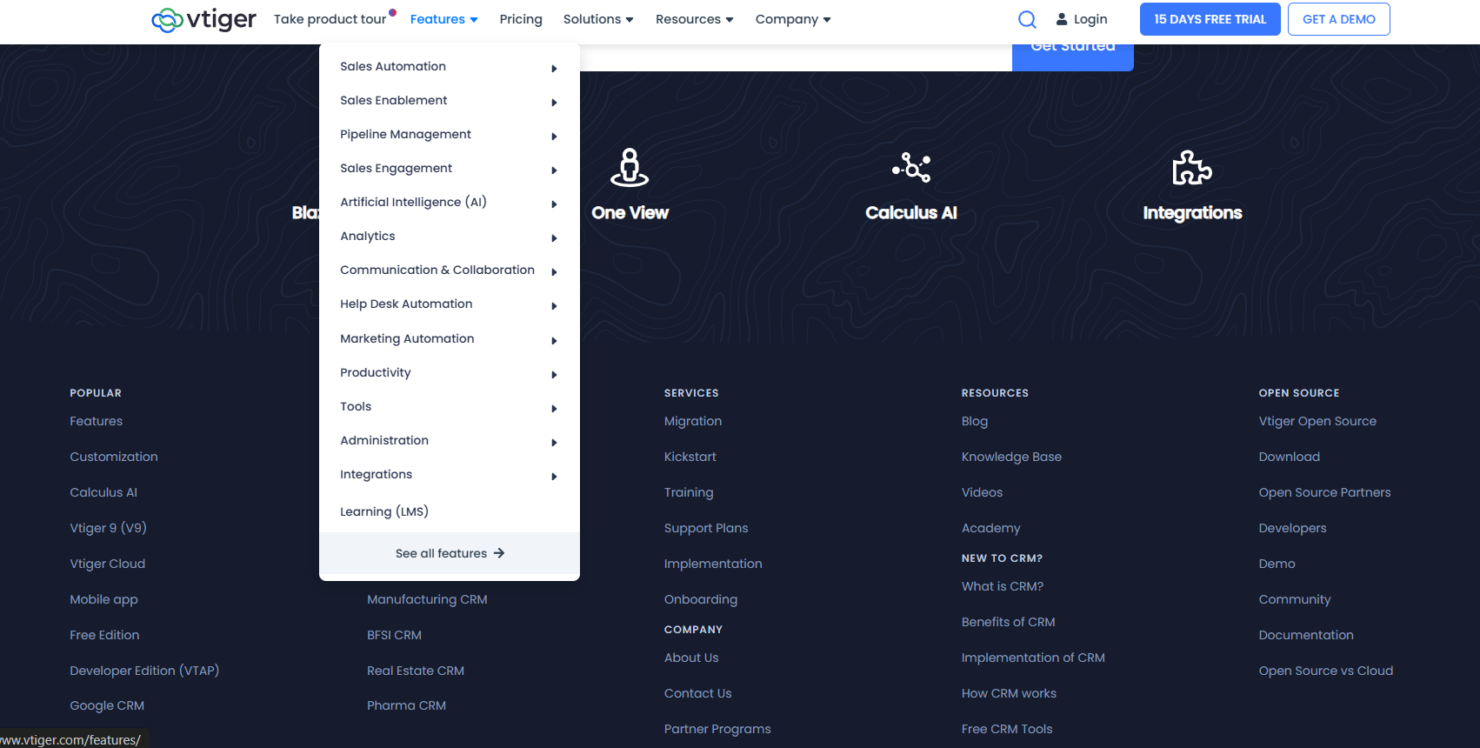Open the Solutions dropdown
1480x748 pixels.
[598, 19]
